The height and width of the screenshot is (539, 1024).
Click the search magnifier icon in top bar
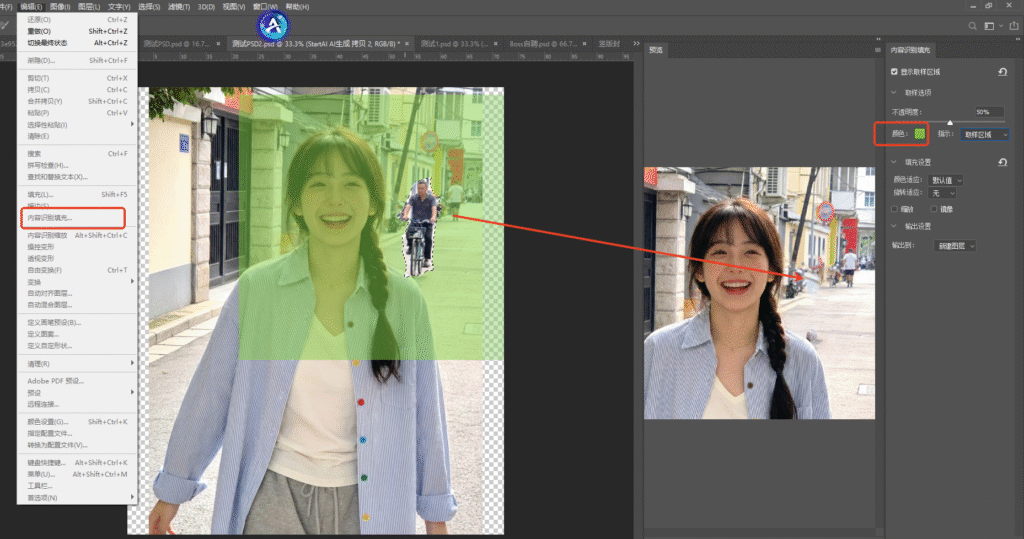pyautogui.click(x=970, y=26)
